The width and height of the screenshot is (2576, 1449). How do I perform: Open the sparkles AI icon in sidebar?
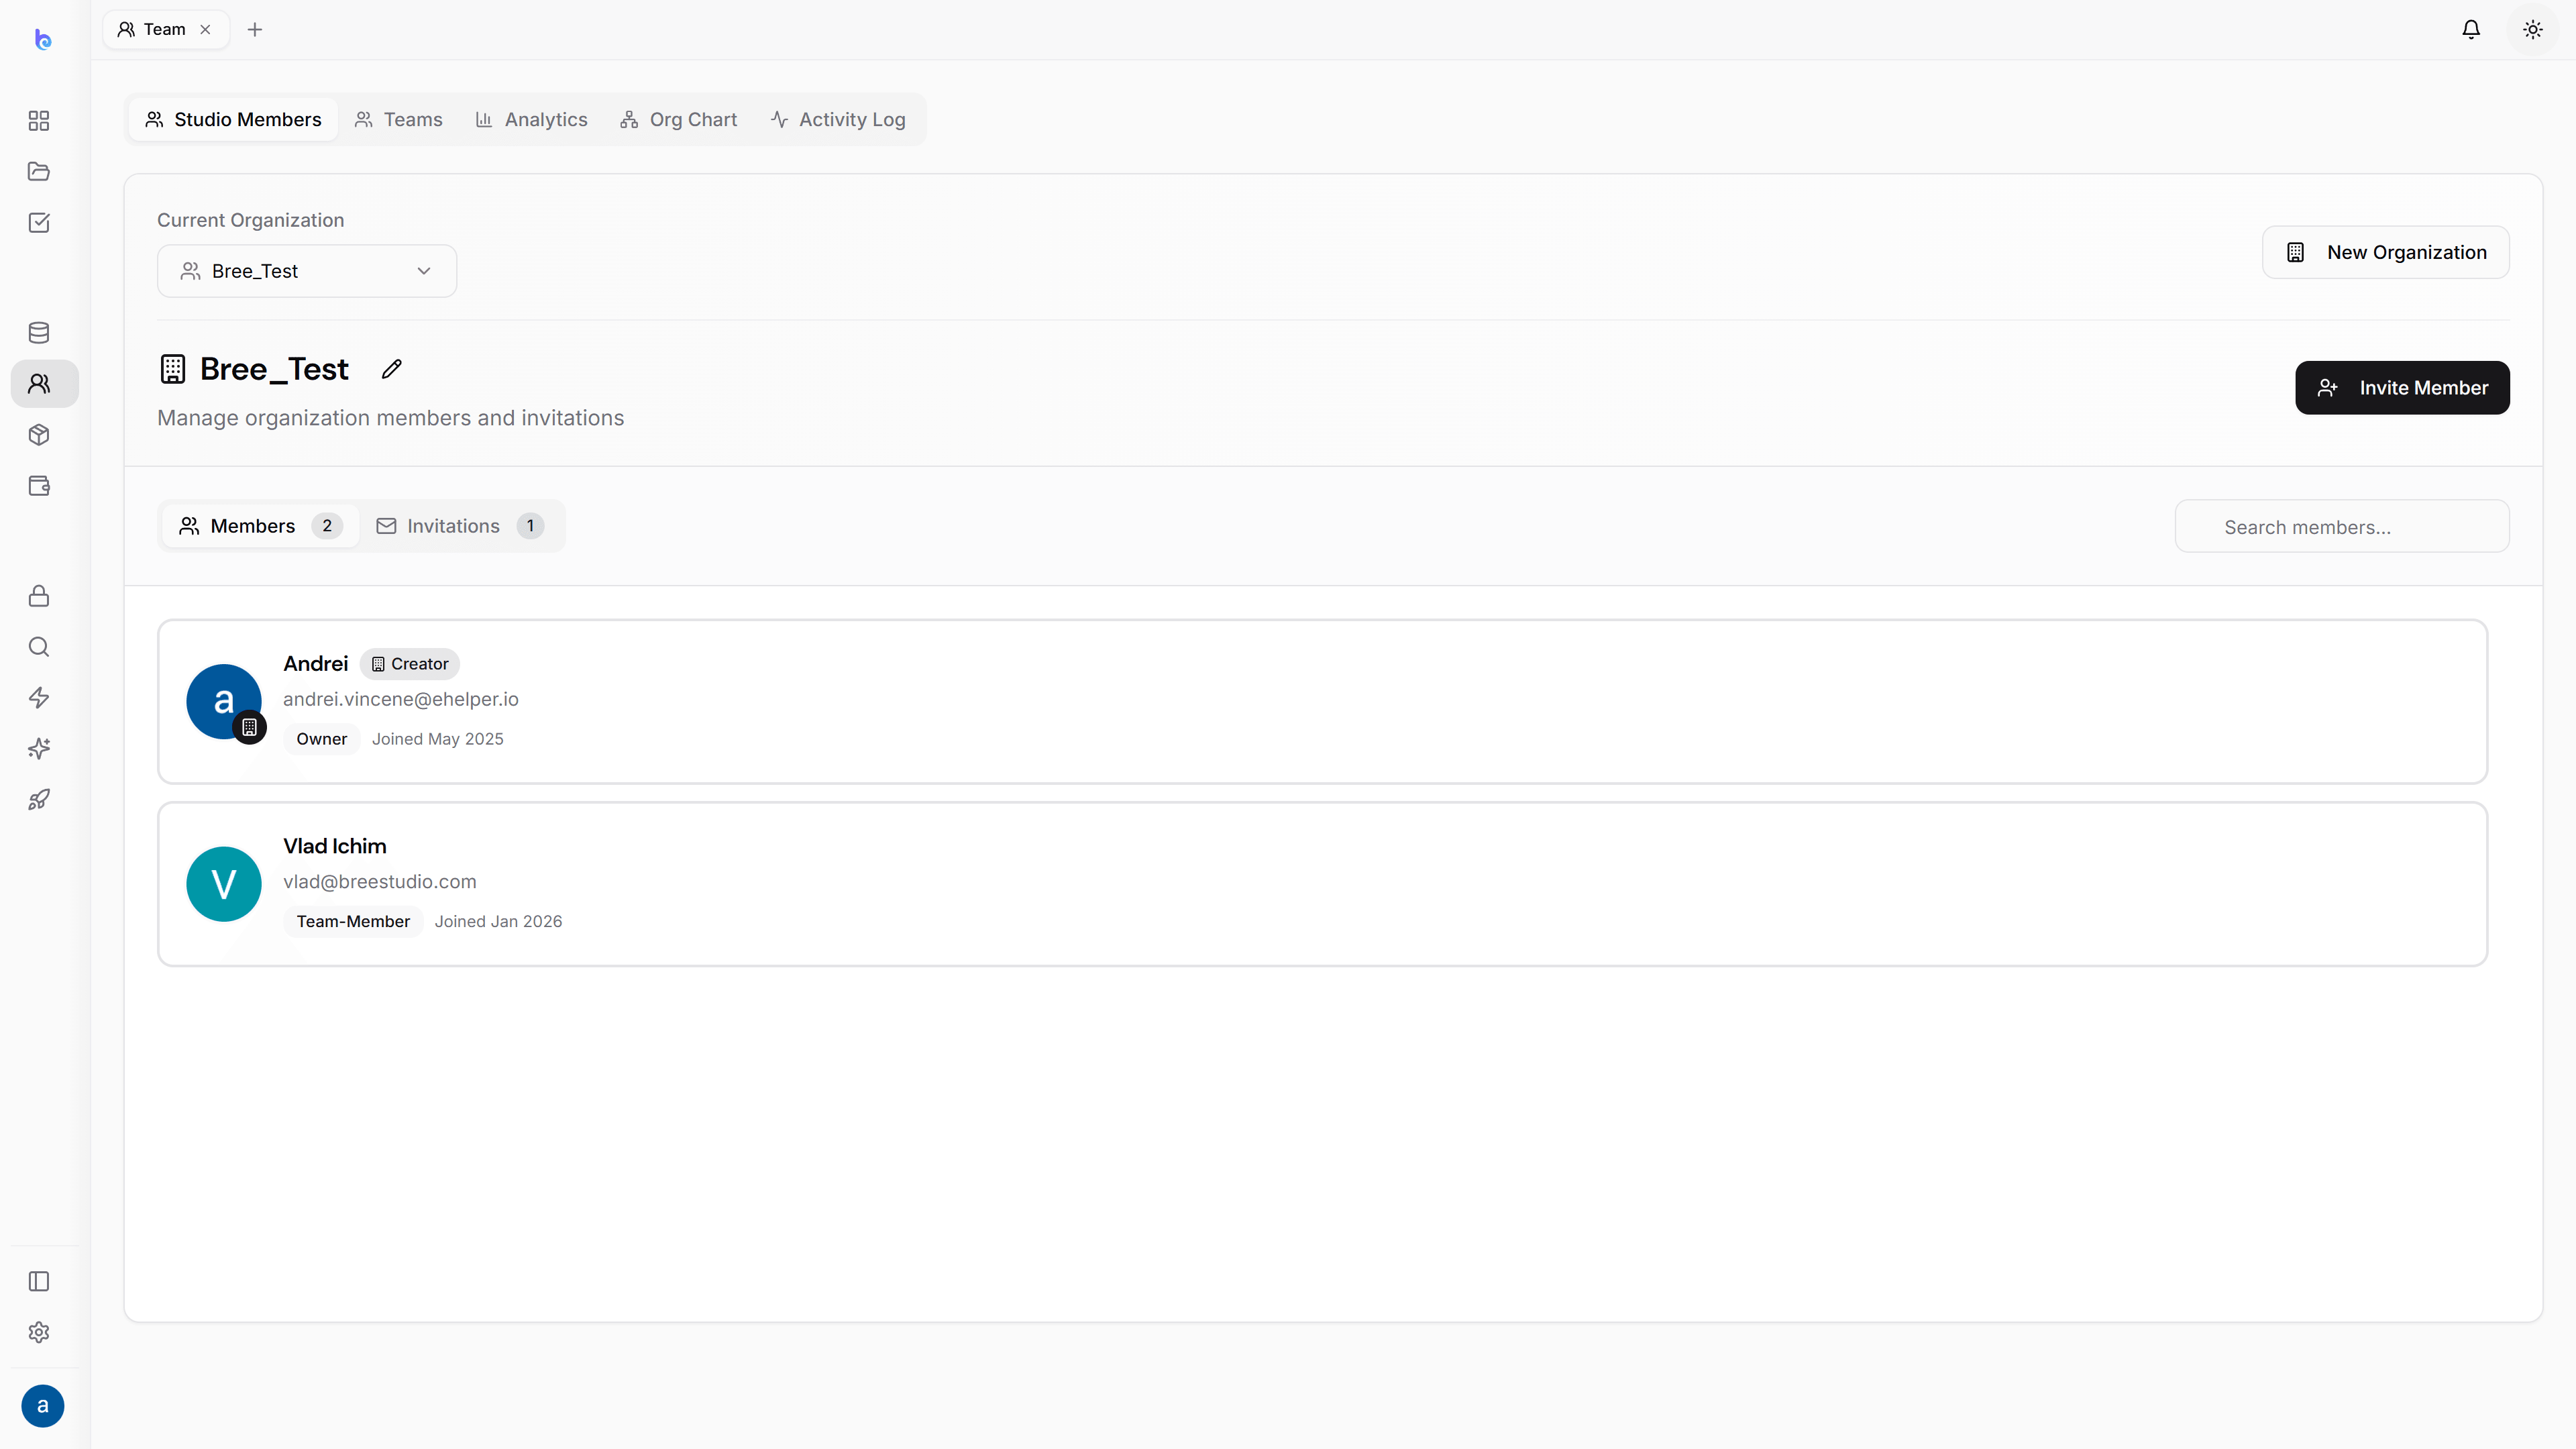(39, 749)
